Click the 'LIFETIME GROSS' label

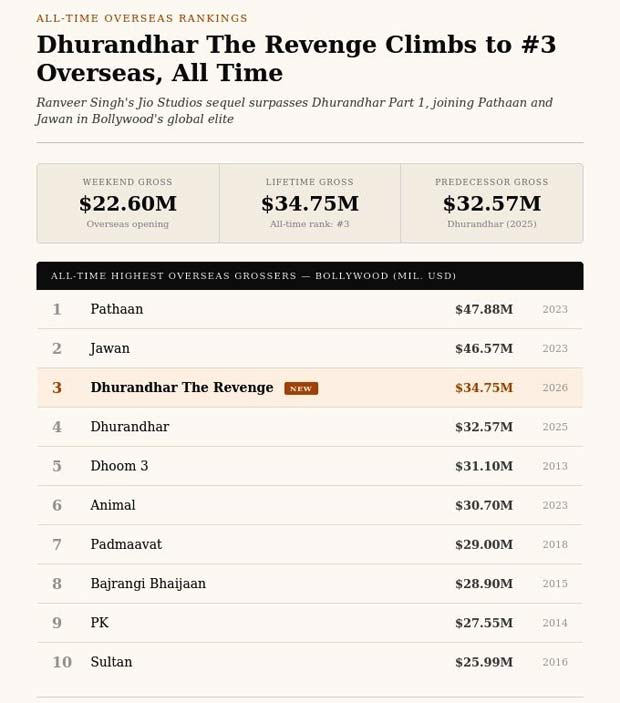pyautogui.click(x=309, y=182)
